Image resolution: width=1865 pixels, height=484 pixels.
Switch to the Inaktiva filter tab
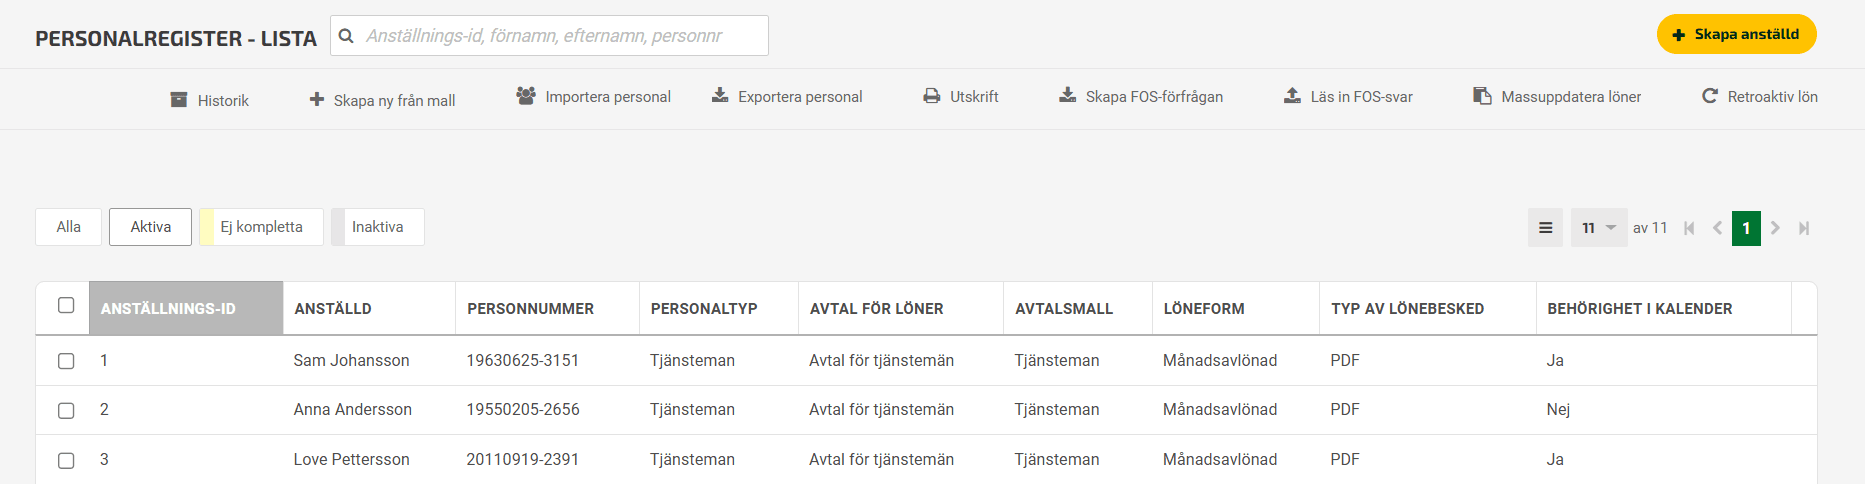[378, 227]
